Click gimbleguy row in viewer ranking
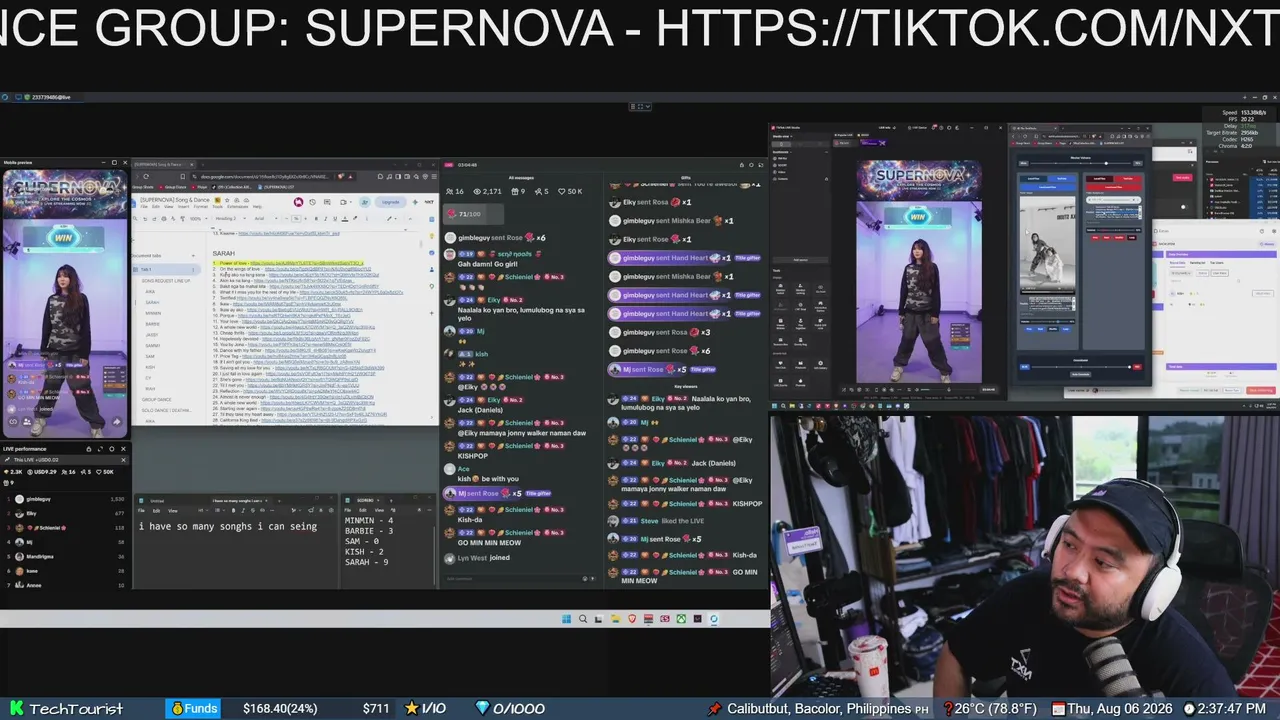Screen dimensions: 1280x720 (x=66, y=499)
